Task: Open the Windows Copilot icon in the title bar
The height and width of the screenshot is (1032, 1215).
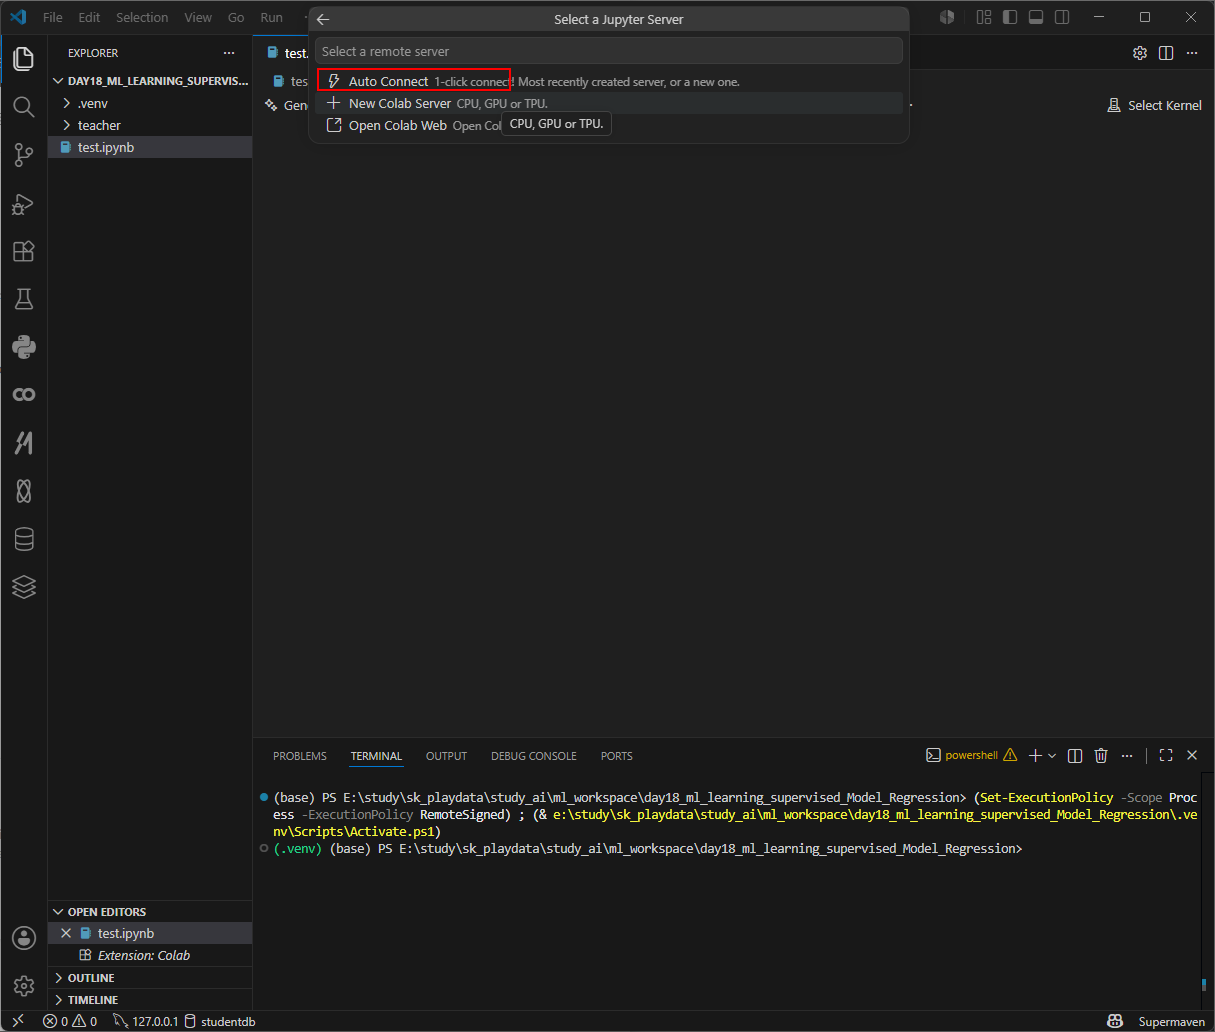Action: [x=947, y=17]
